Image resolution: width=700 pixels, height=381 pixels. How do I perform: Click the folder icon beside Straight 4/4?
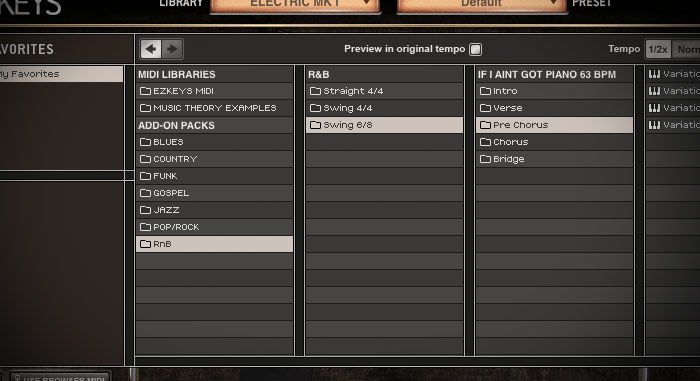point(315,91)
